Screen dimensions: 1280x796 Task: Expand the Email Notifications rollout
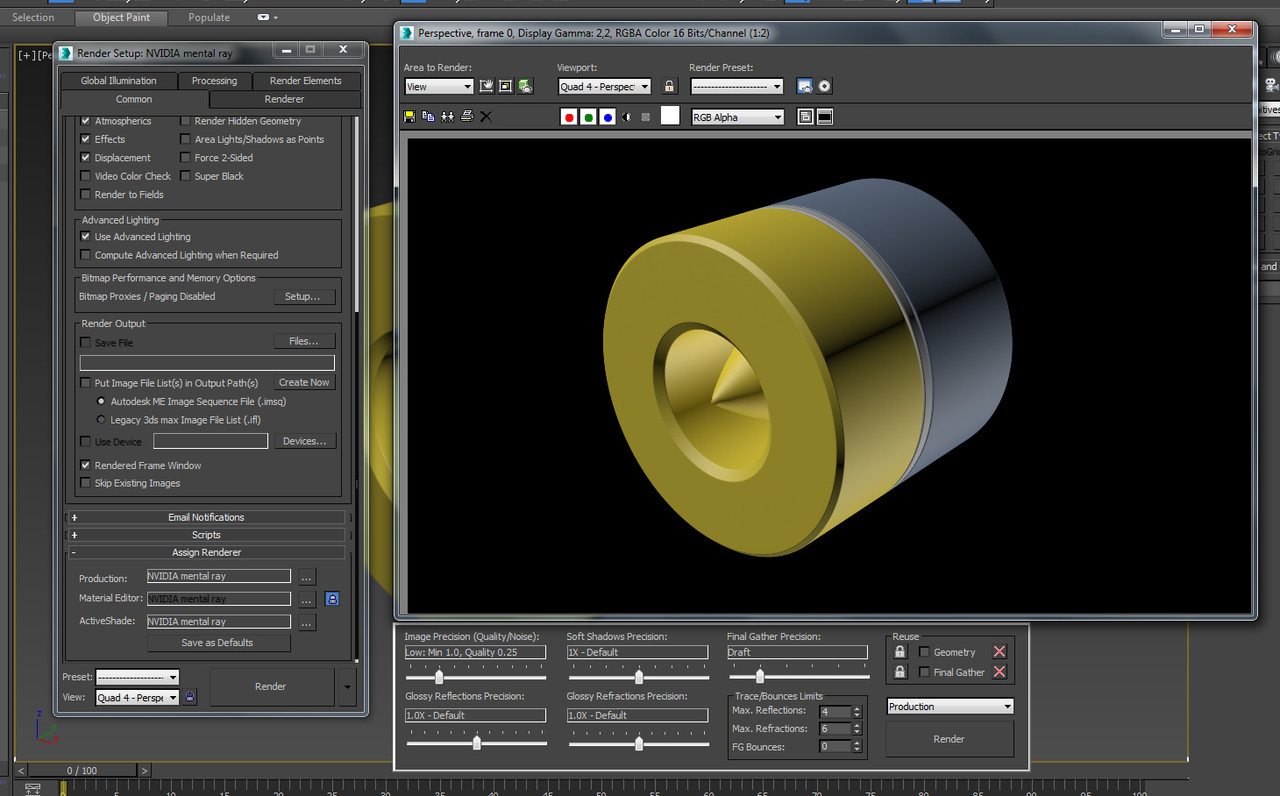point(206,516)
